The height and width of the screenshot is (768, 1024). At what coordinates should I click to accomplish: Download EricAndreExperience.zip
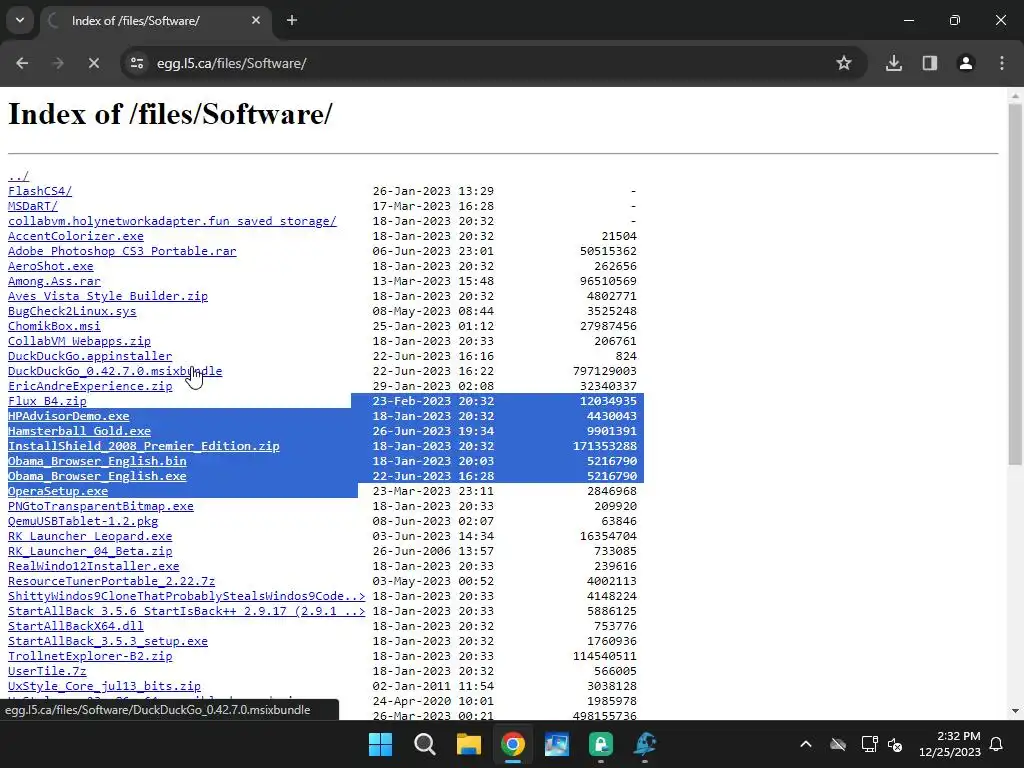pyautogui.click(x=90, y=387)
